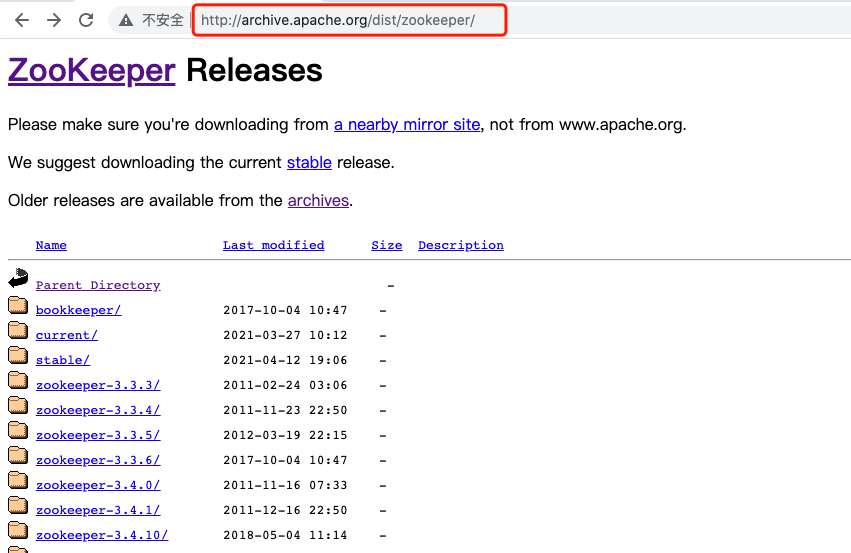Image resolution: width=851 pixels, height=553 pixels.
Task: Click the '不安全' security label
Action: (x=163, y=20)
